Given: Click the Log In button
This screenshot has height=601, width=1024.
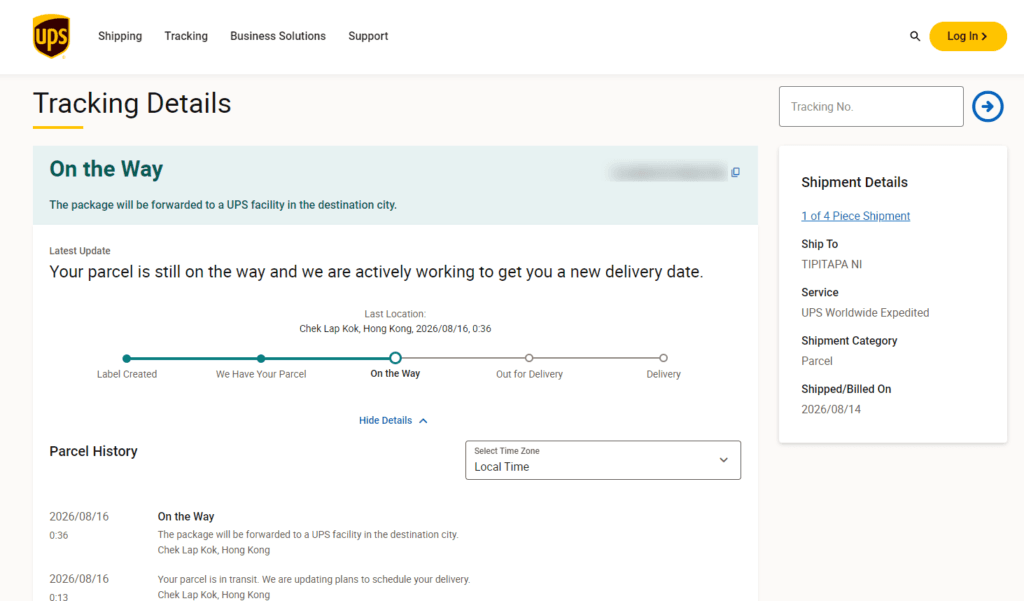Looking at the screenshot, I should click(968, 36).
